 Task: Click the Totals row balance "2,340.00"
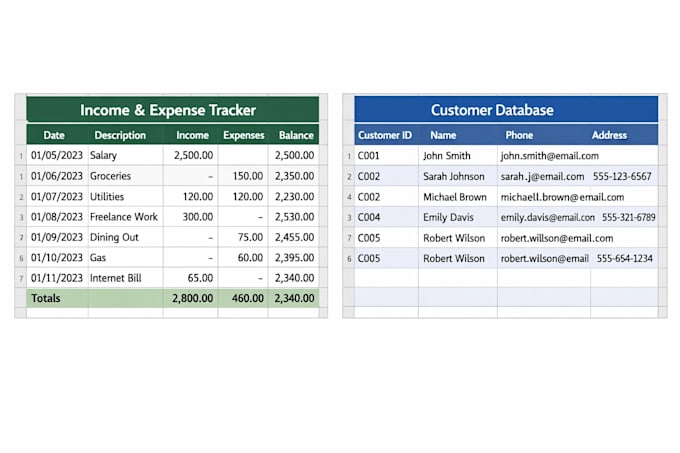(294, 298)
